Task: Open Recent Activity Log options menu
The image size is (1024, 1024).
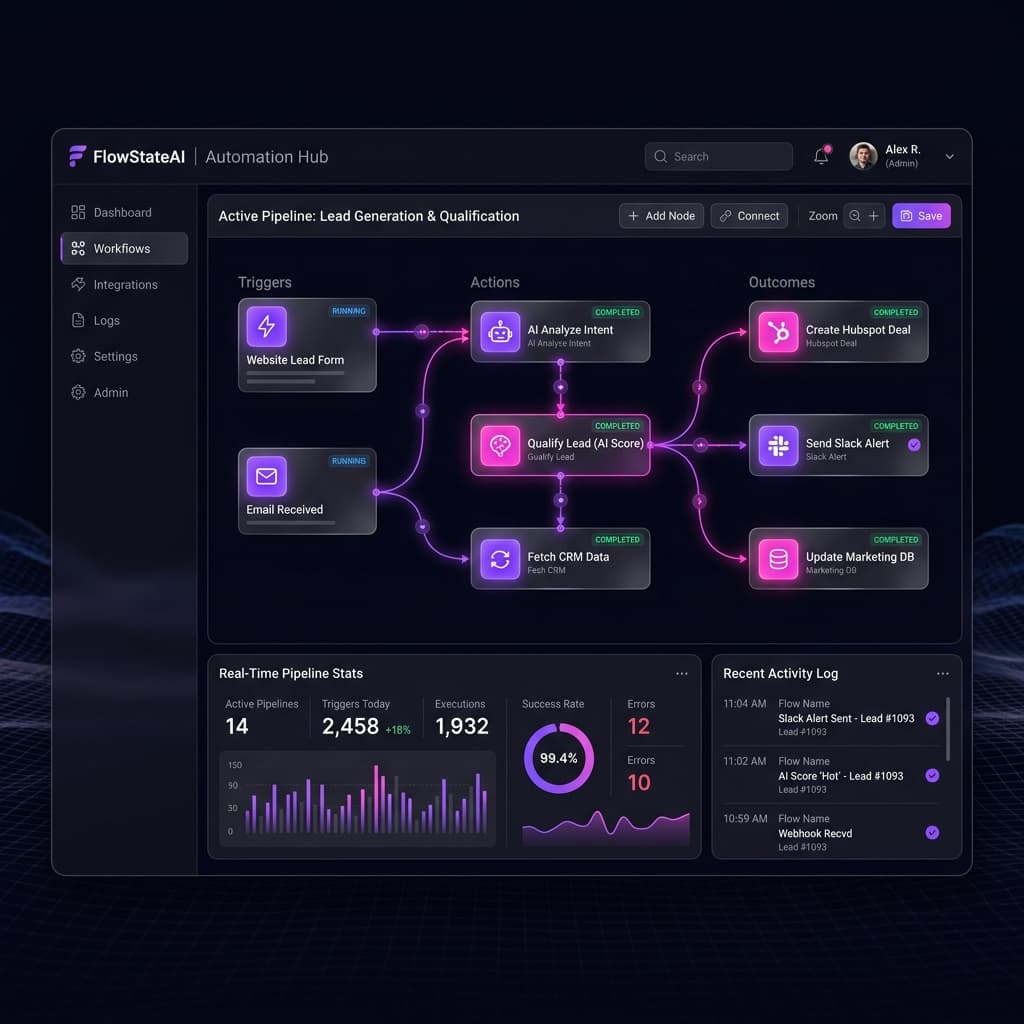Action: [942, 673]
